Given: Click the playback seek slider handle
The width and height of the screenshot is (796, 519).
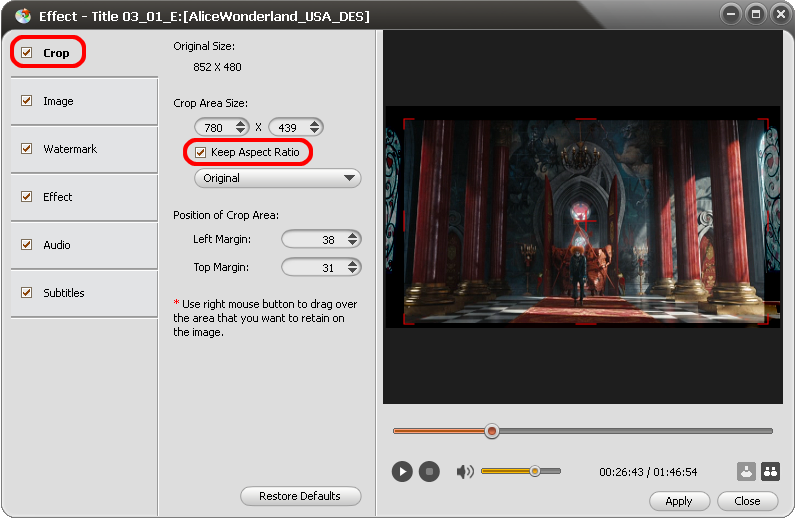Looking at the screenshot, I should [x=491, y=431].
